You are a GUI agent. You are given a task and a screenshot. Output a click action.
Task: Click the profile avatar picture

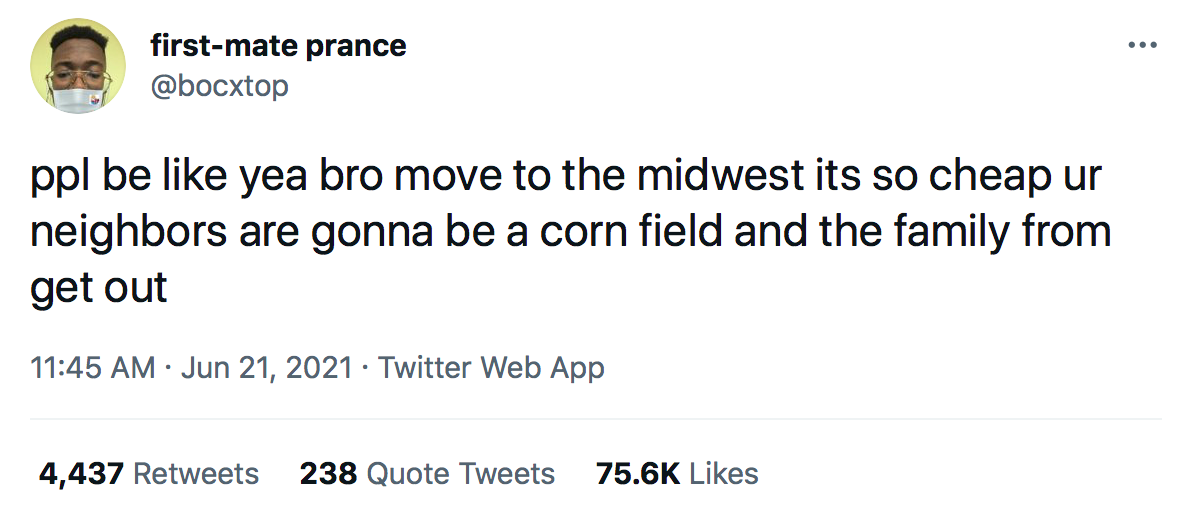(x=78, y=65)
